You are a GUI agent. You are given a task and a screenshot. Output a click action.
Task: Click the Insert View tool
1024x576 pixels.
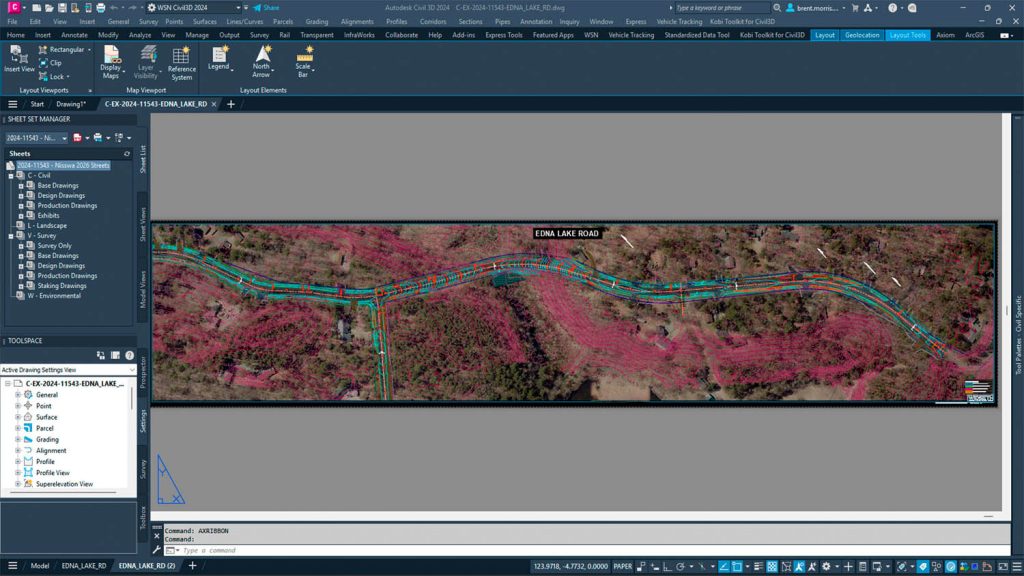coord(19,58)
